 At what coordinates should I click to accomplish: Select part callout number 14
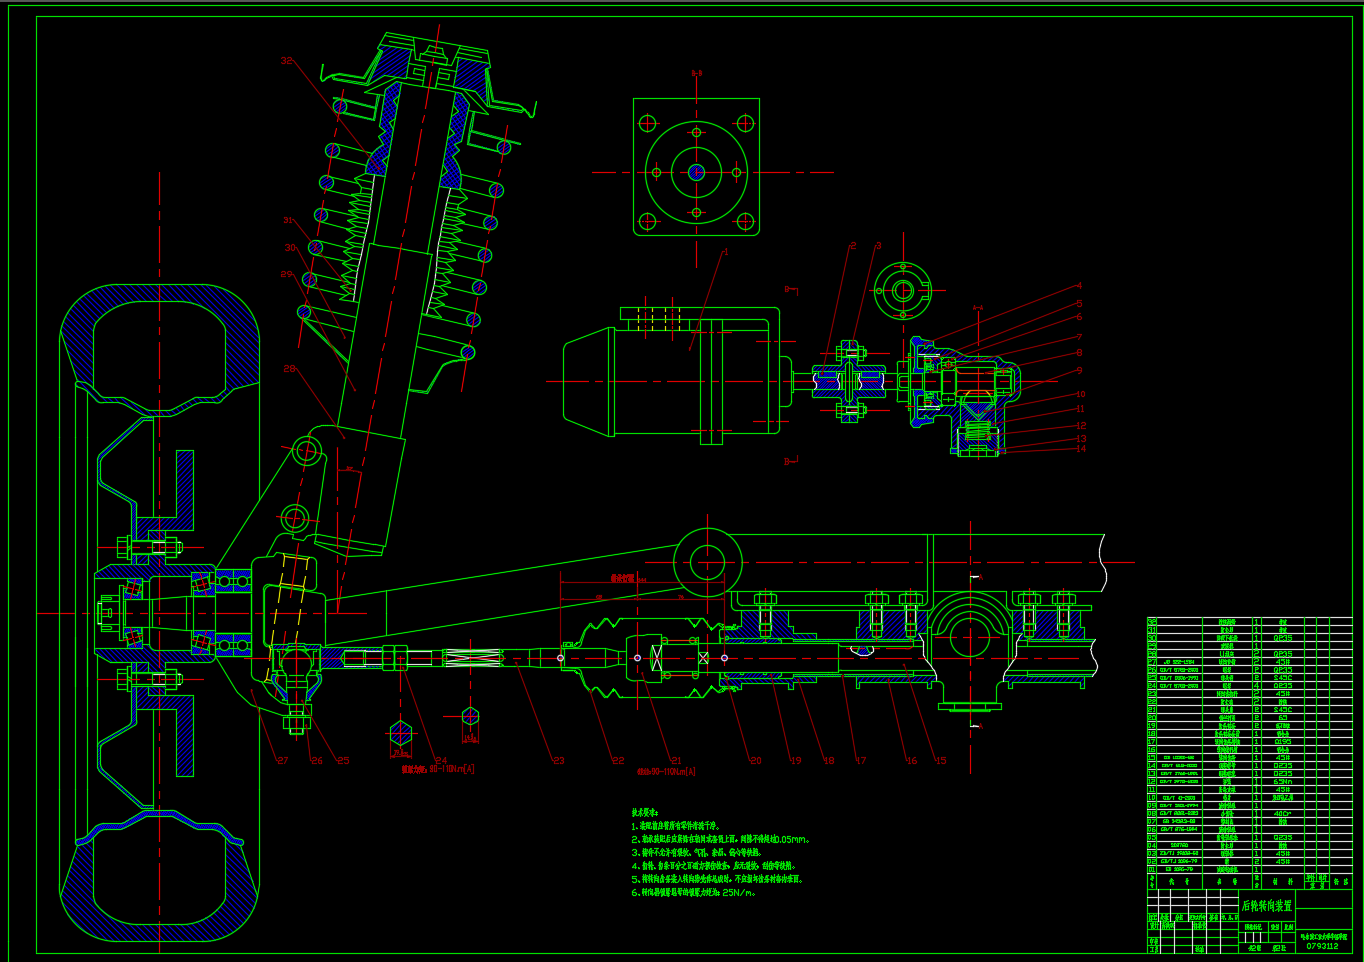[1080, 449]
